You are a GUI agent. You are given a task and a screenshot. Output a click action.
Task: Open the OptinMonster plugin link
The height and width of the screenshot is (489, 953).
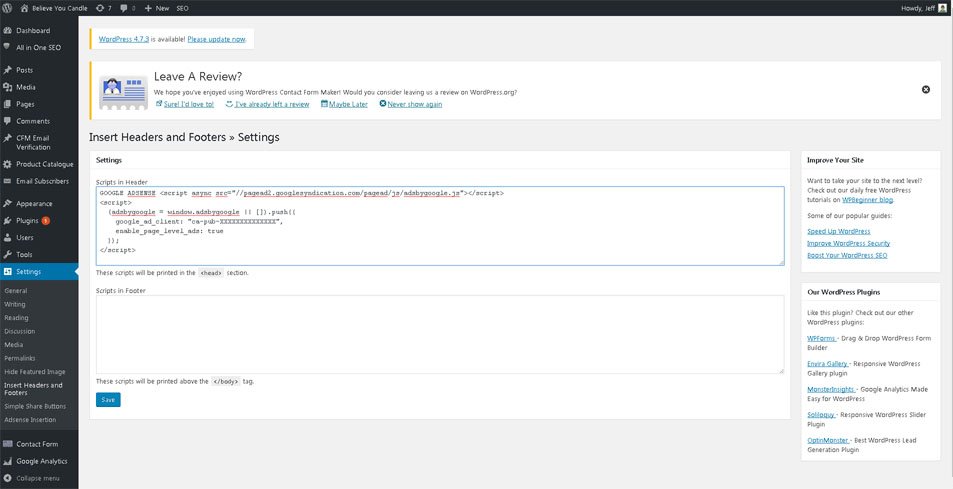[827, 440]
